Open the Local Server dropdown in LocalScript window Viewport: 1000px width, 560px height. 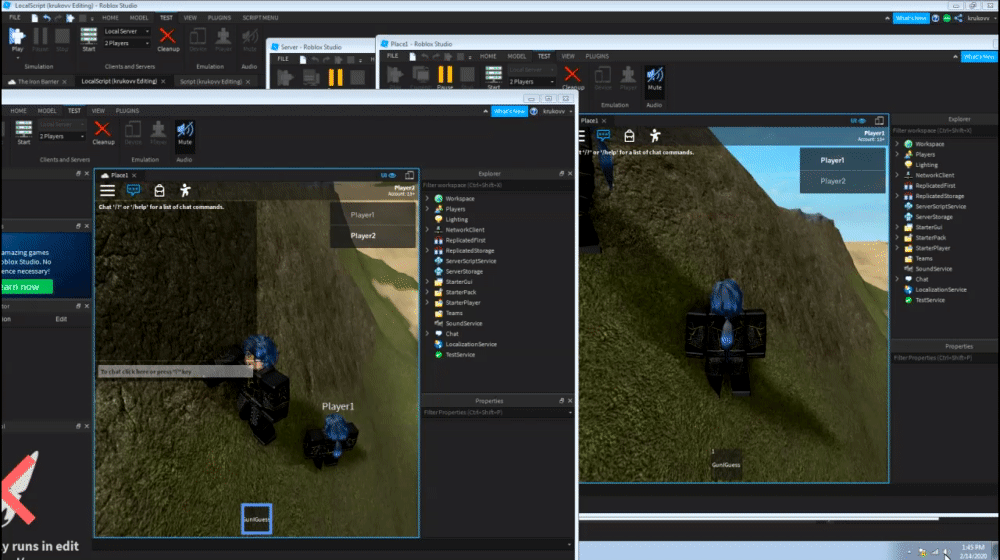click(126, 31)
